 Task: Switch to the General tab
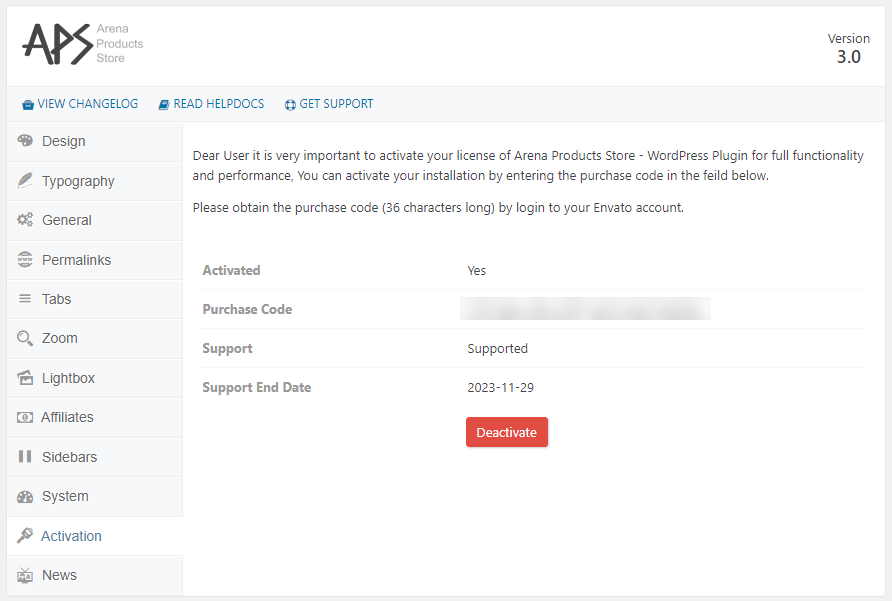[x=94, y=220]
